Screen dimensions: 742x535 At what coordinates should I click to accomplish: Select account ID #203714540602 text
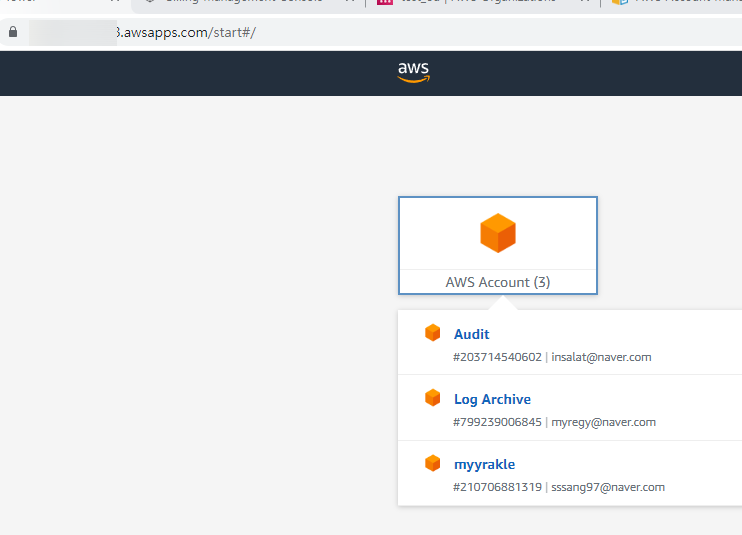pyautogui.click(x=497, y=357)
